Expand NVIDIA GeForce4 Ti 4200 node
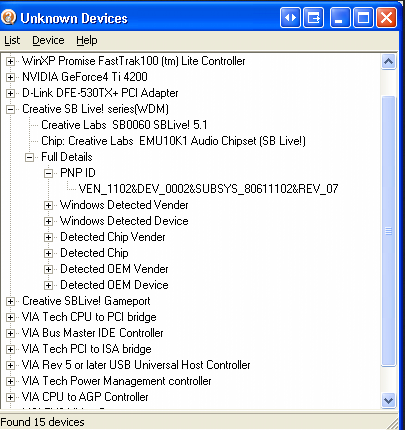 pos(10,77)
